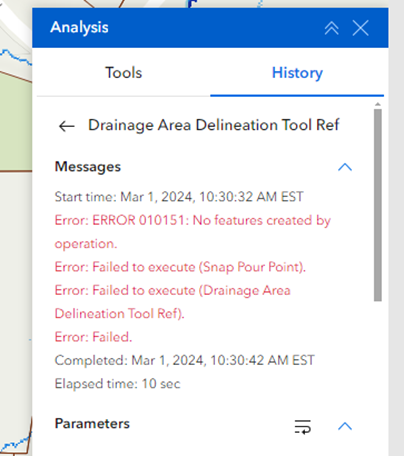Image resolution: width=404 pixels, height=456 pixels.
Task: Click the Drainage Area Delineation Tool Ref title
Action: tap(213, 125)
